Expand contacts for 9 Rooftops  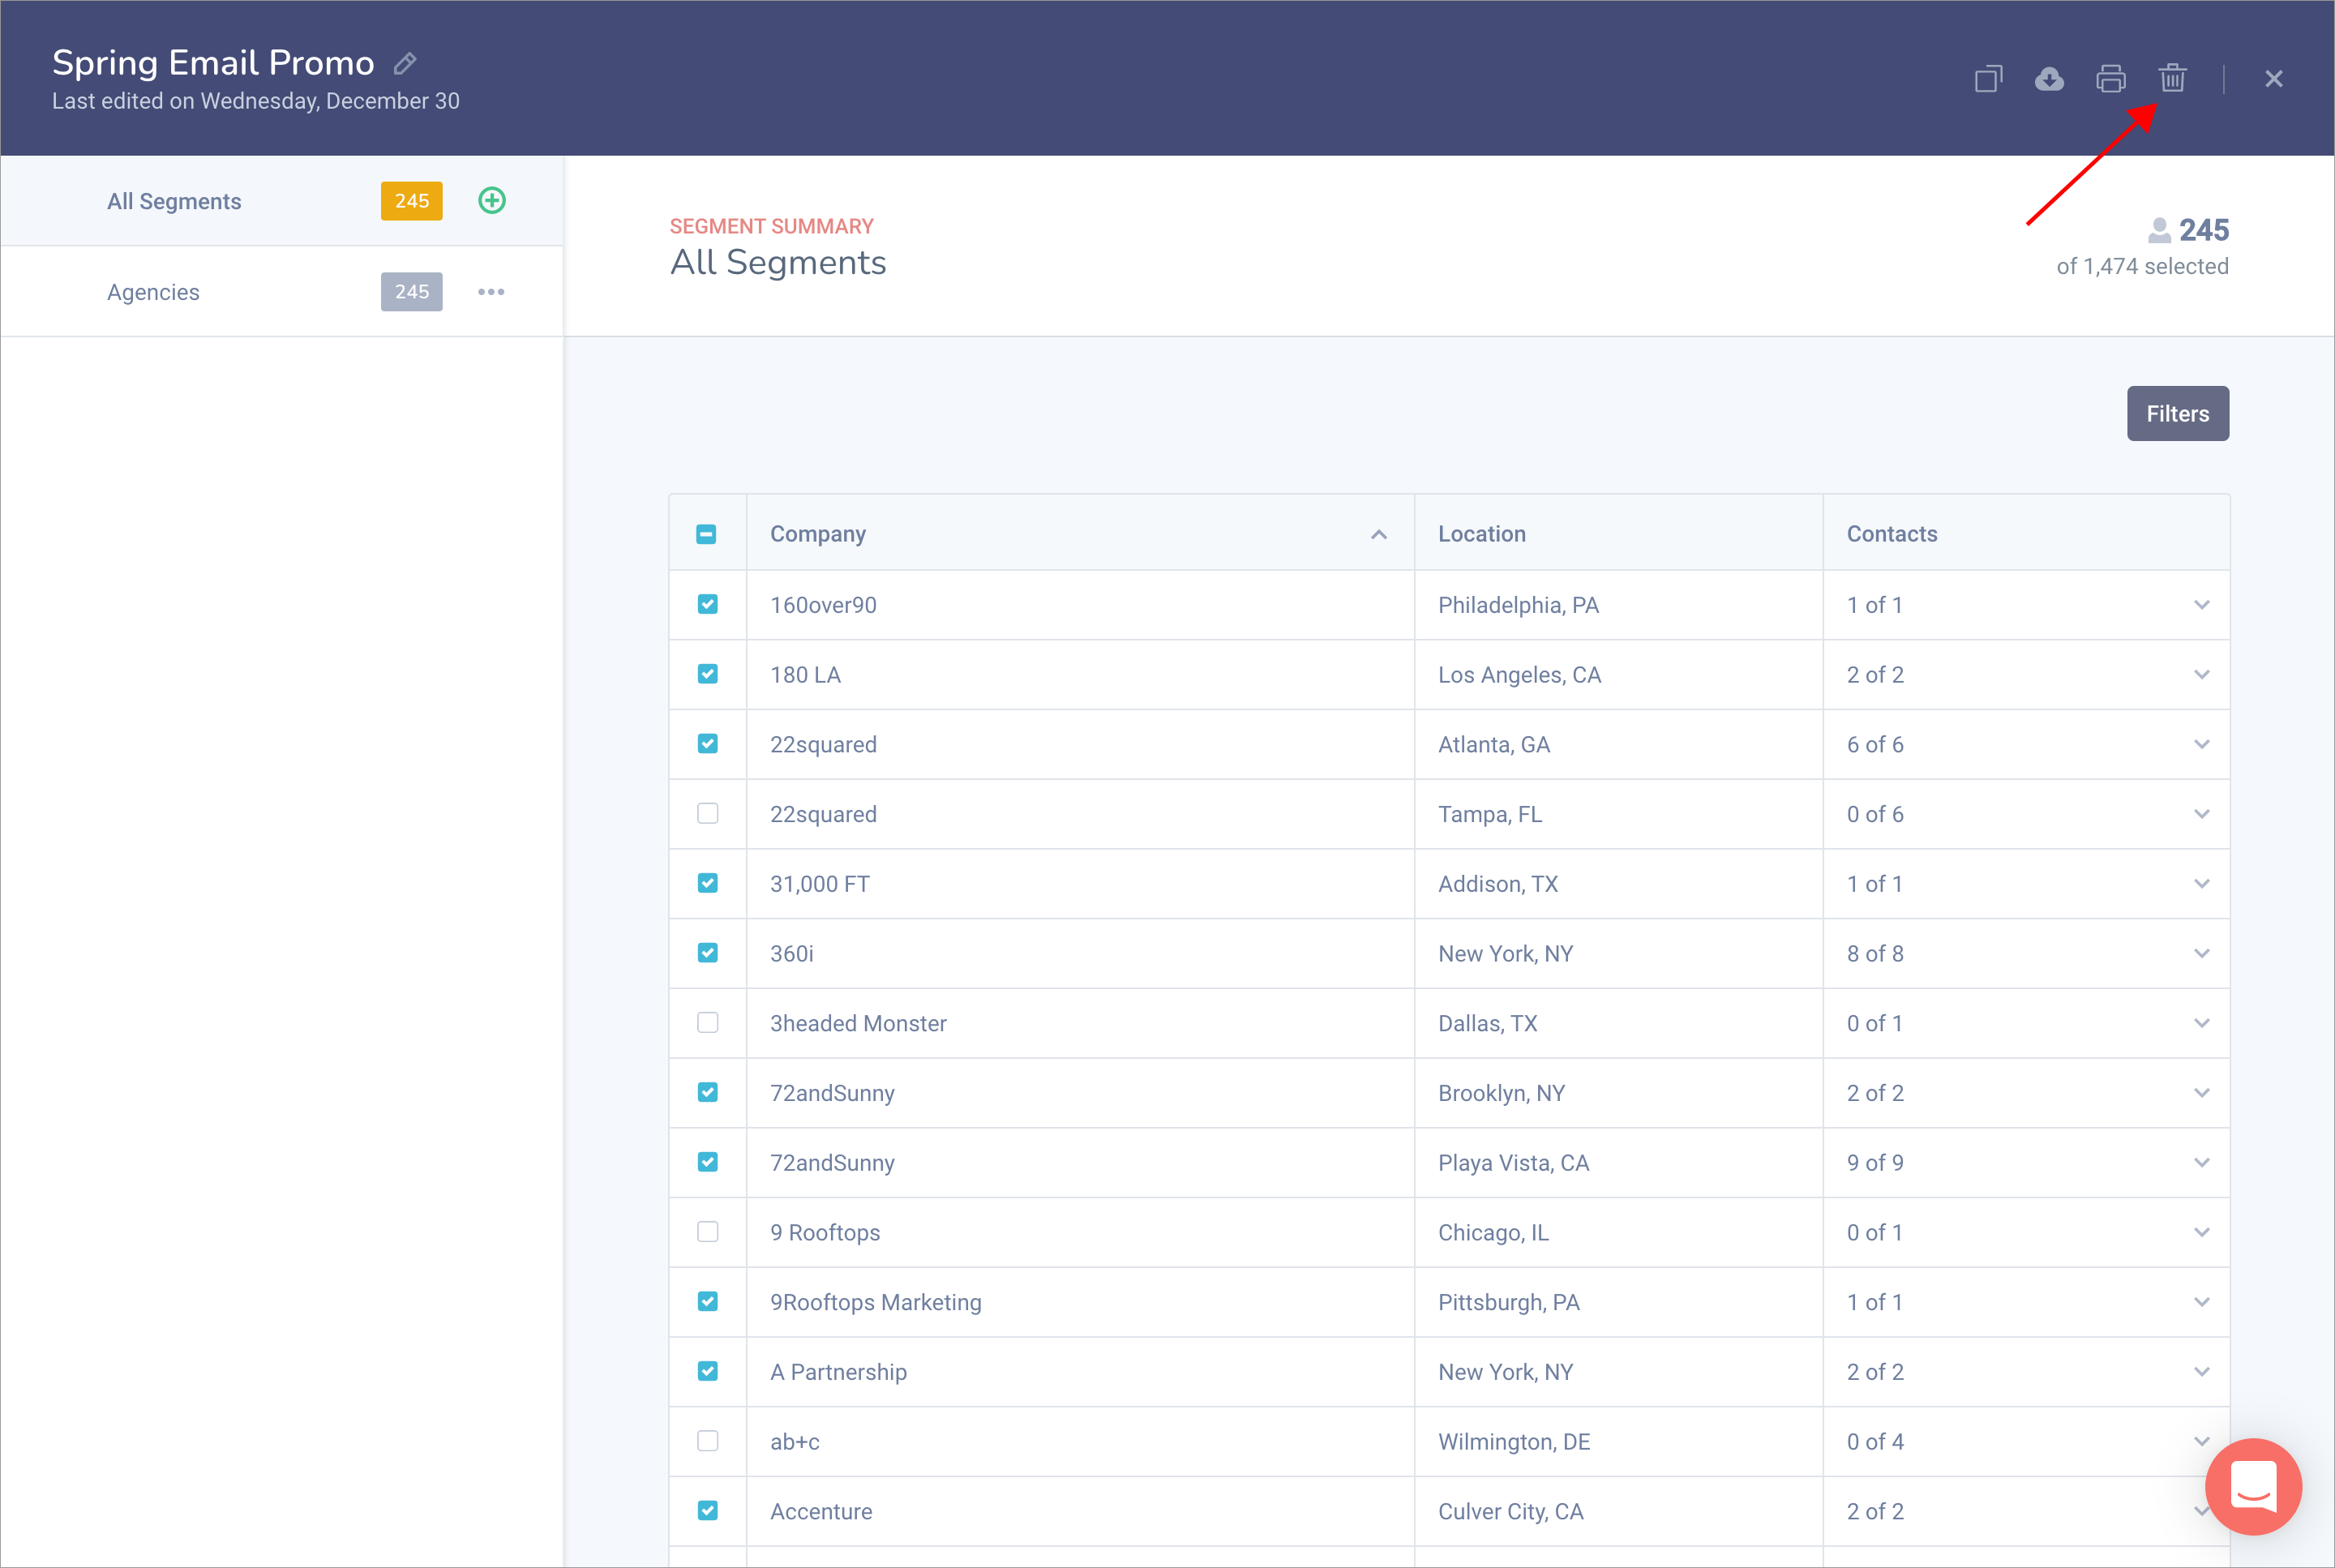pos(2202,1233)
